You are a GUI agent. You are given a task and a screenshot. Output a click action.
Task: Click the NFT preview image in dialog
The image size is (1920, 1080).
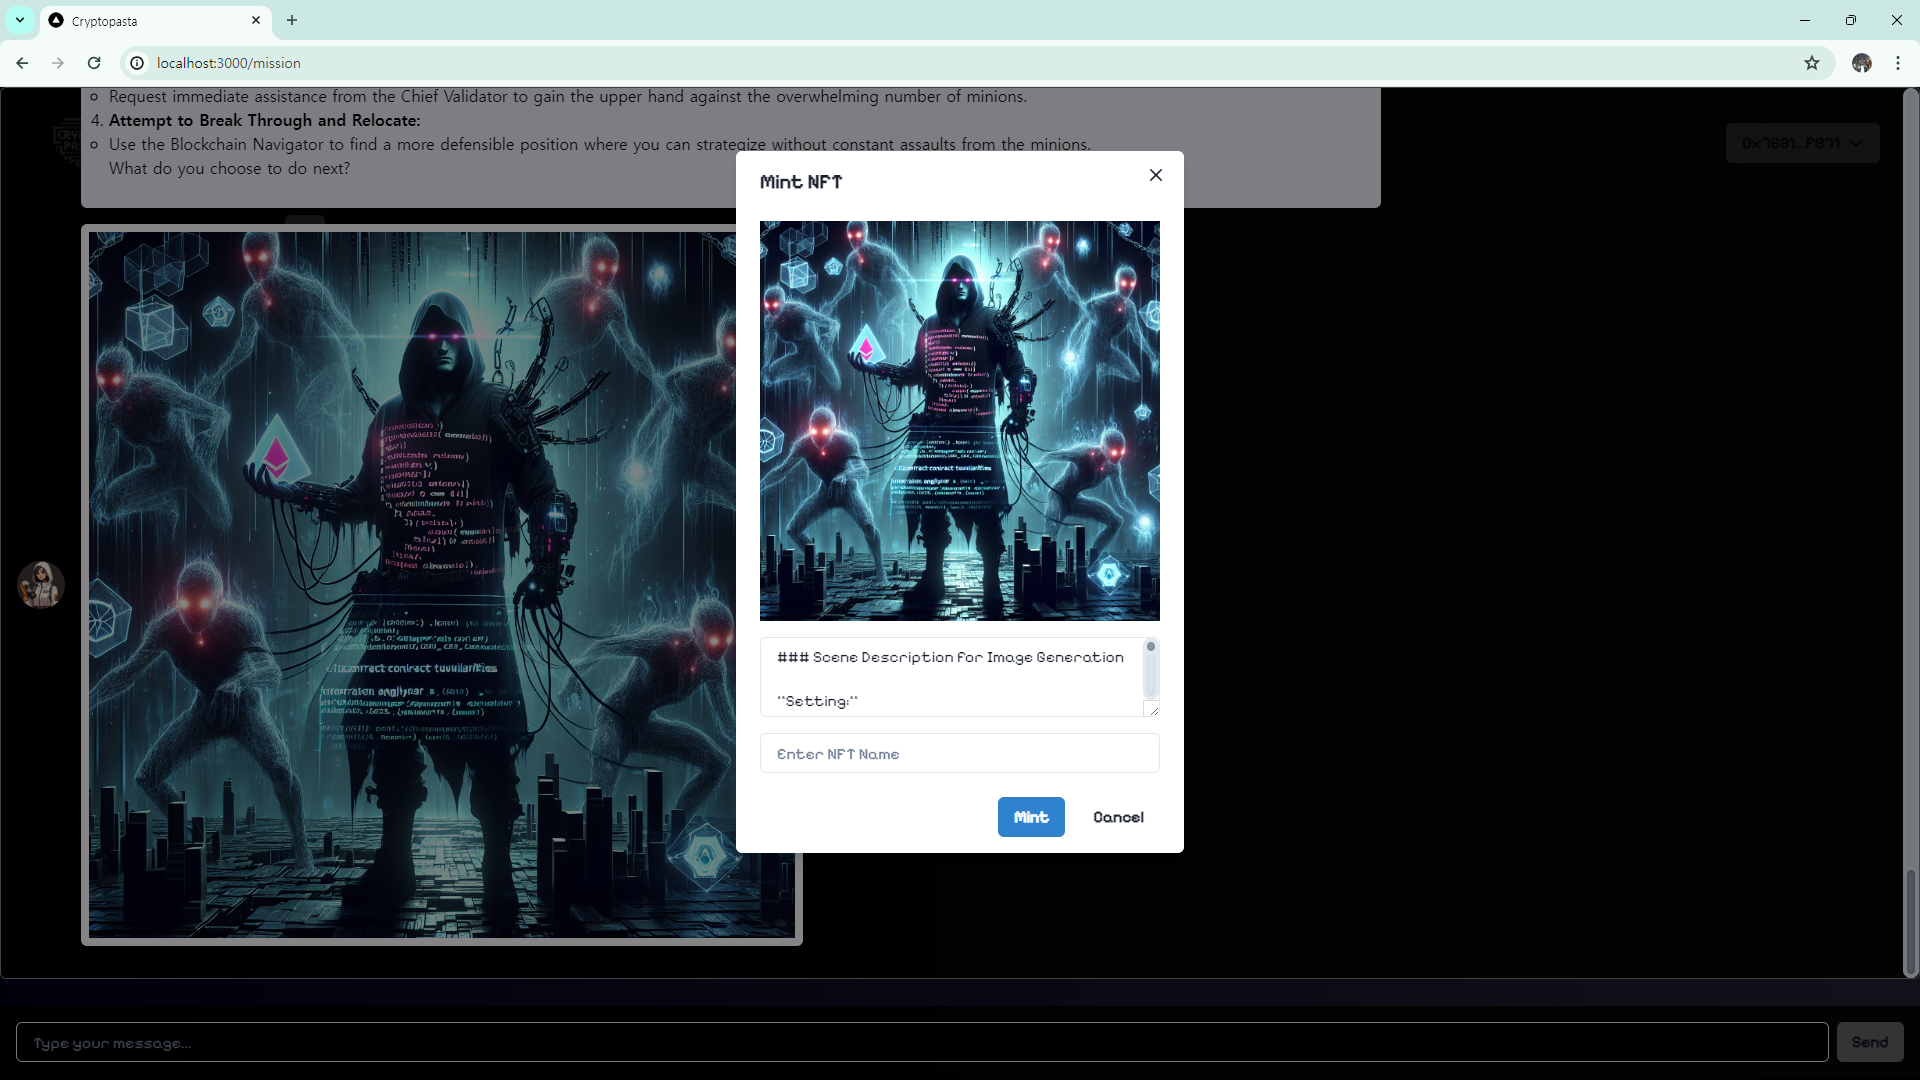coord(959,420)
